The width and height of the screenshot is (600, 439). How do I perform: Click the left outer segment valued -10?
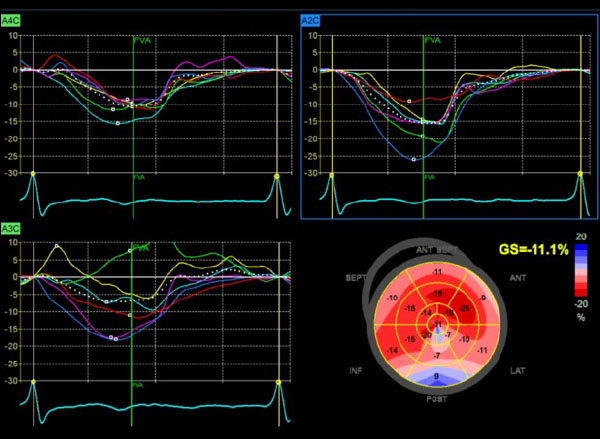tap(391, 299)
